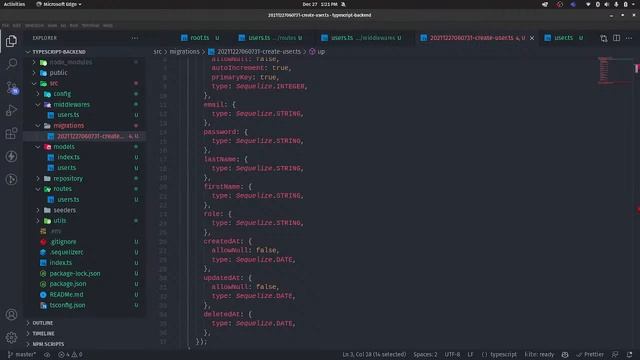Click the Copilot-like face icon in status bar
640x360 pixels.
(565, 355)
